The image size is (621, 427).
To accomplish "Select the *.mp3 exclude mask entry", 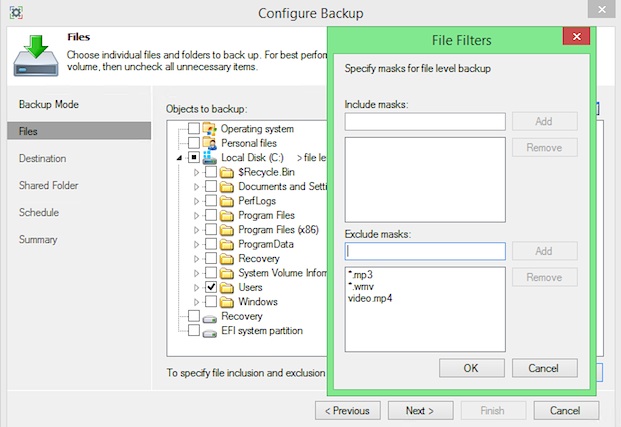I will pos(361,272).
